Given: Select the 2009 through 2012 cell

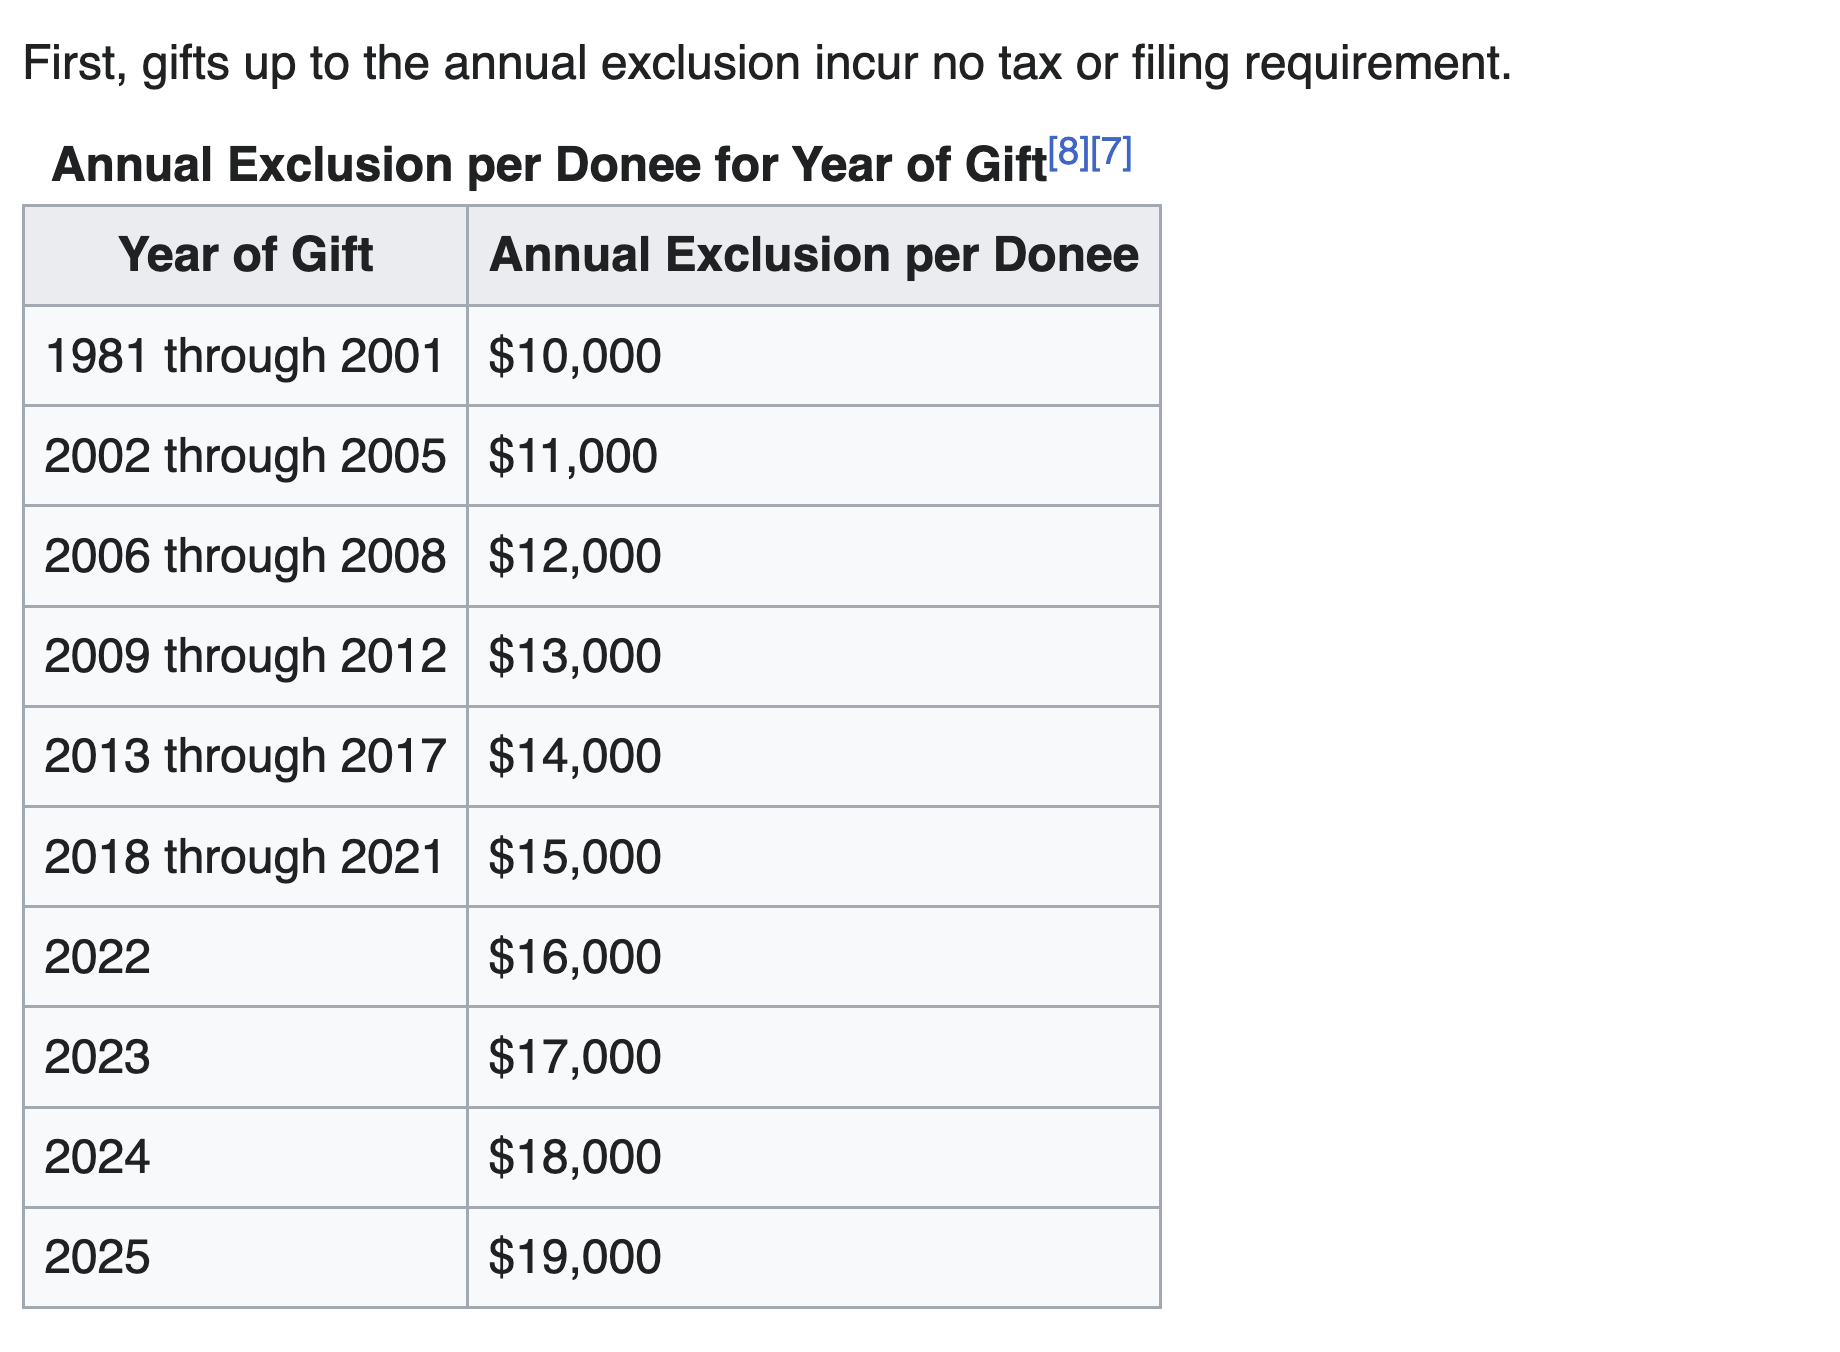Looking at the screenshot, I should tap(245, 656).
